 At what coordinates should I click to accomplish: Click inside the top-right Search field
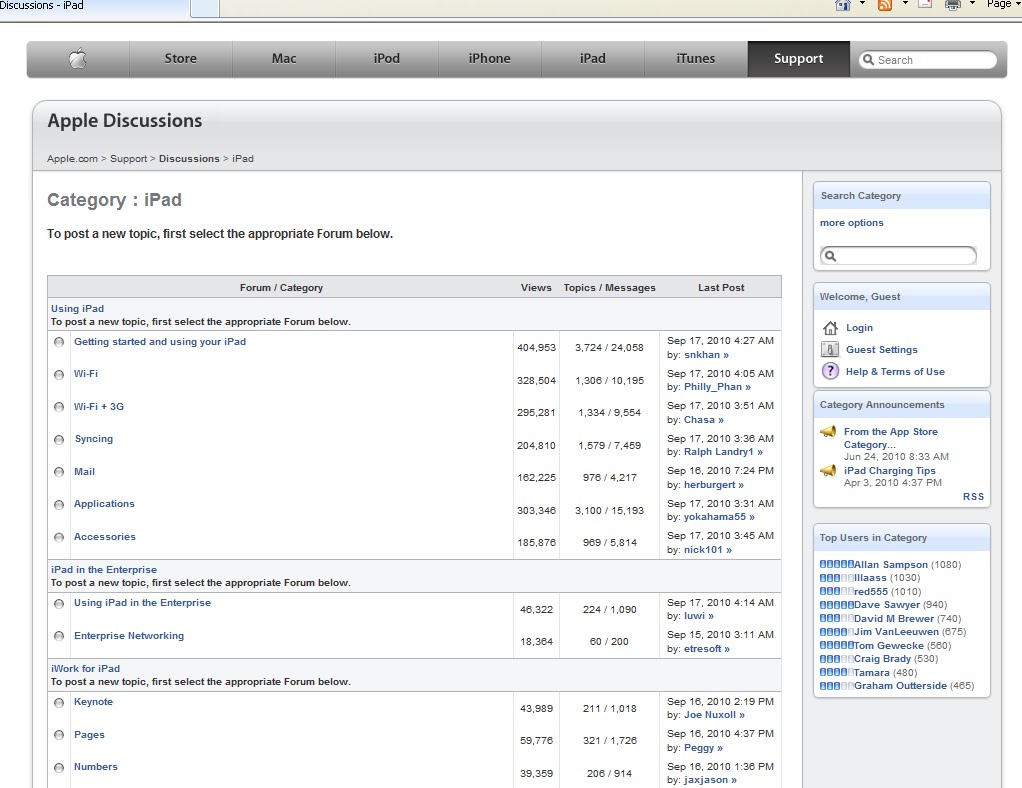click(930, 59)
